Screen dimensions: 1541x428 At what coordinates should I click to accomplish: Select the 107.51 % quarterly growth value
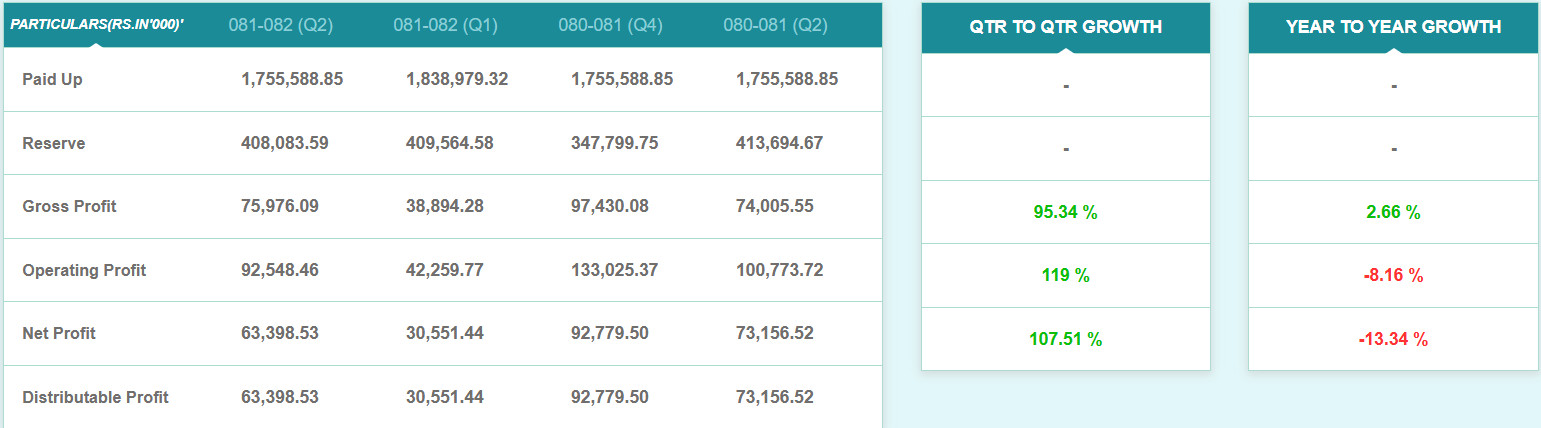coord(1065,339)
